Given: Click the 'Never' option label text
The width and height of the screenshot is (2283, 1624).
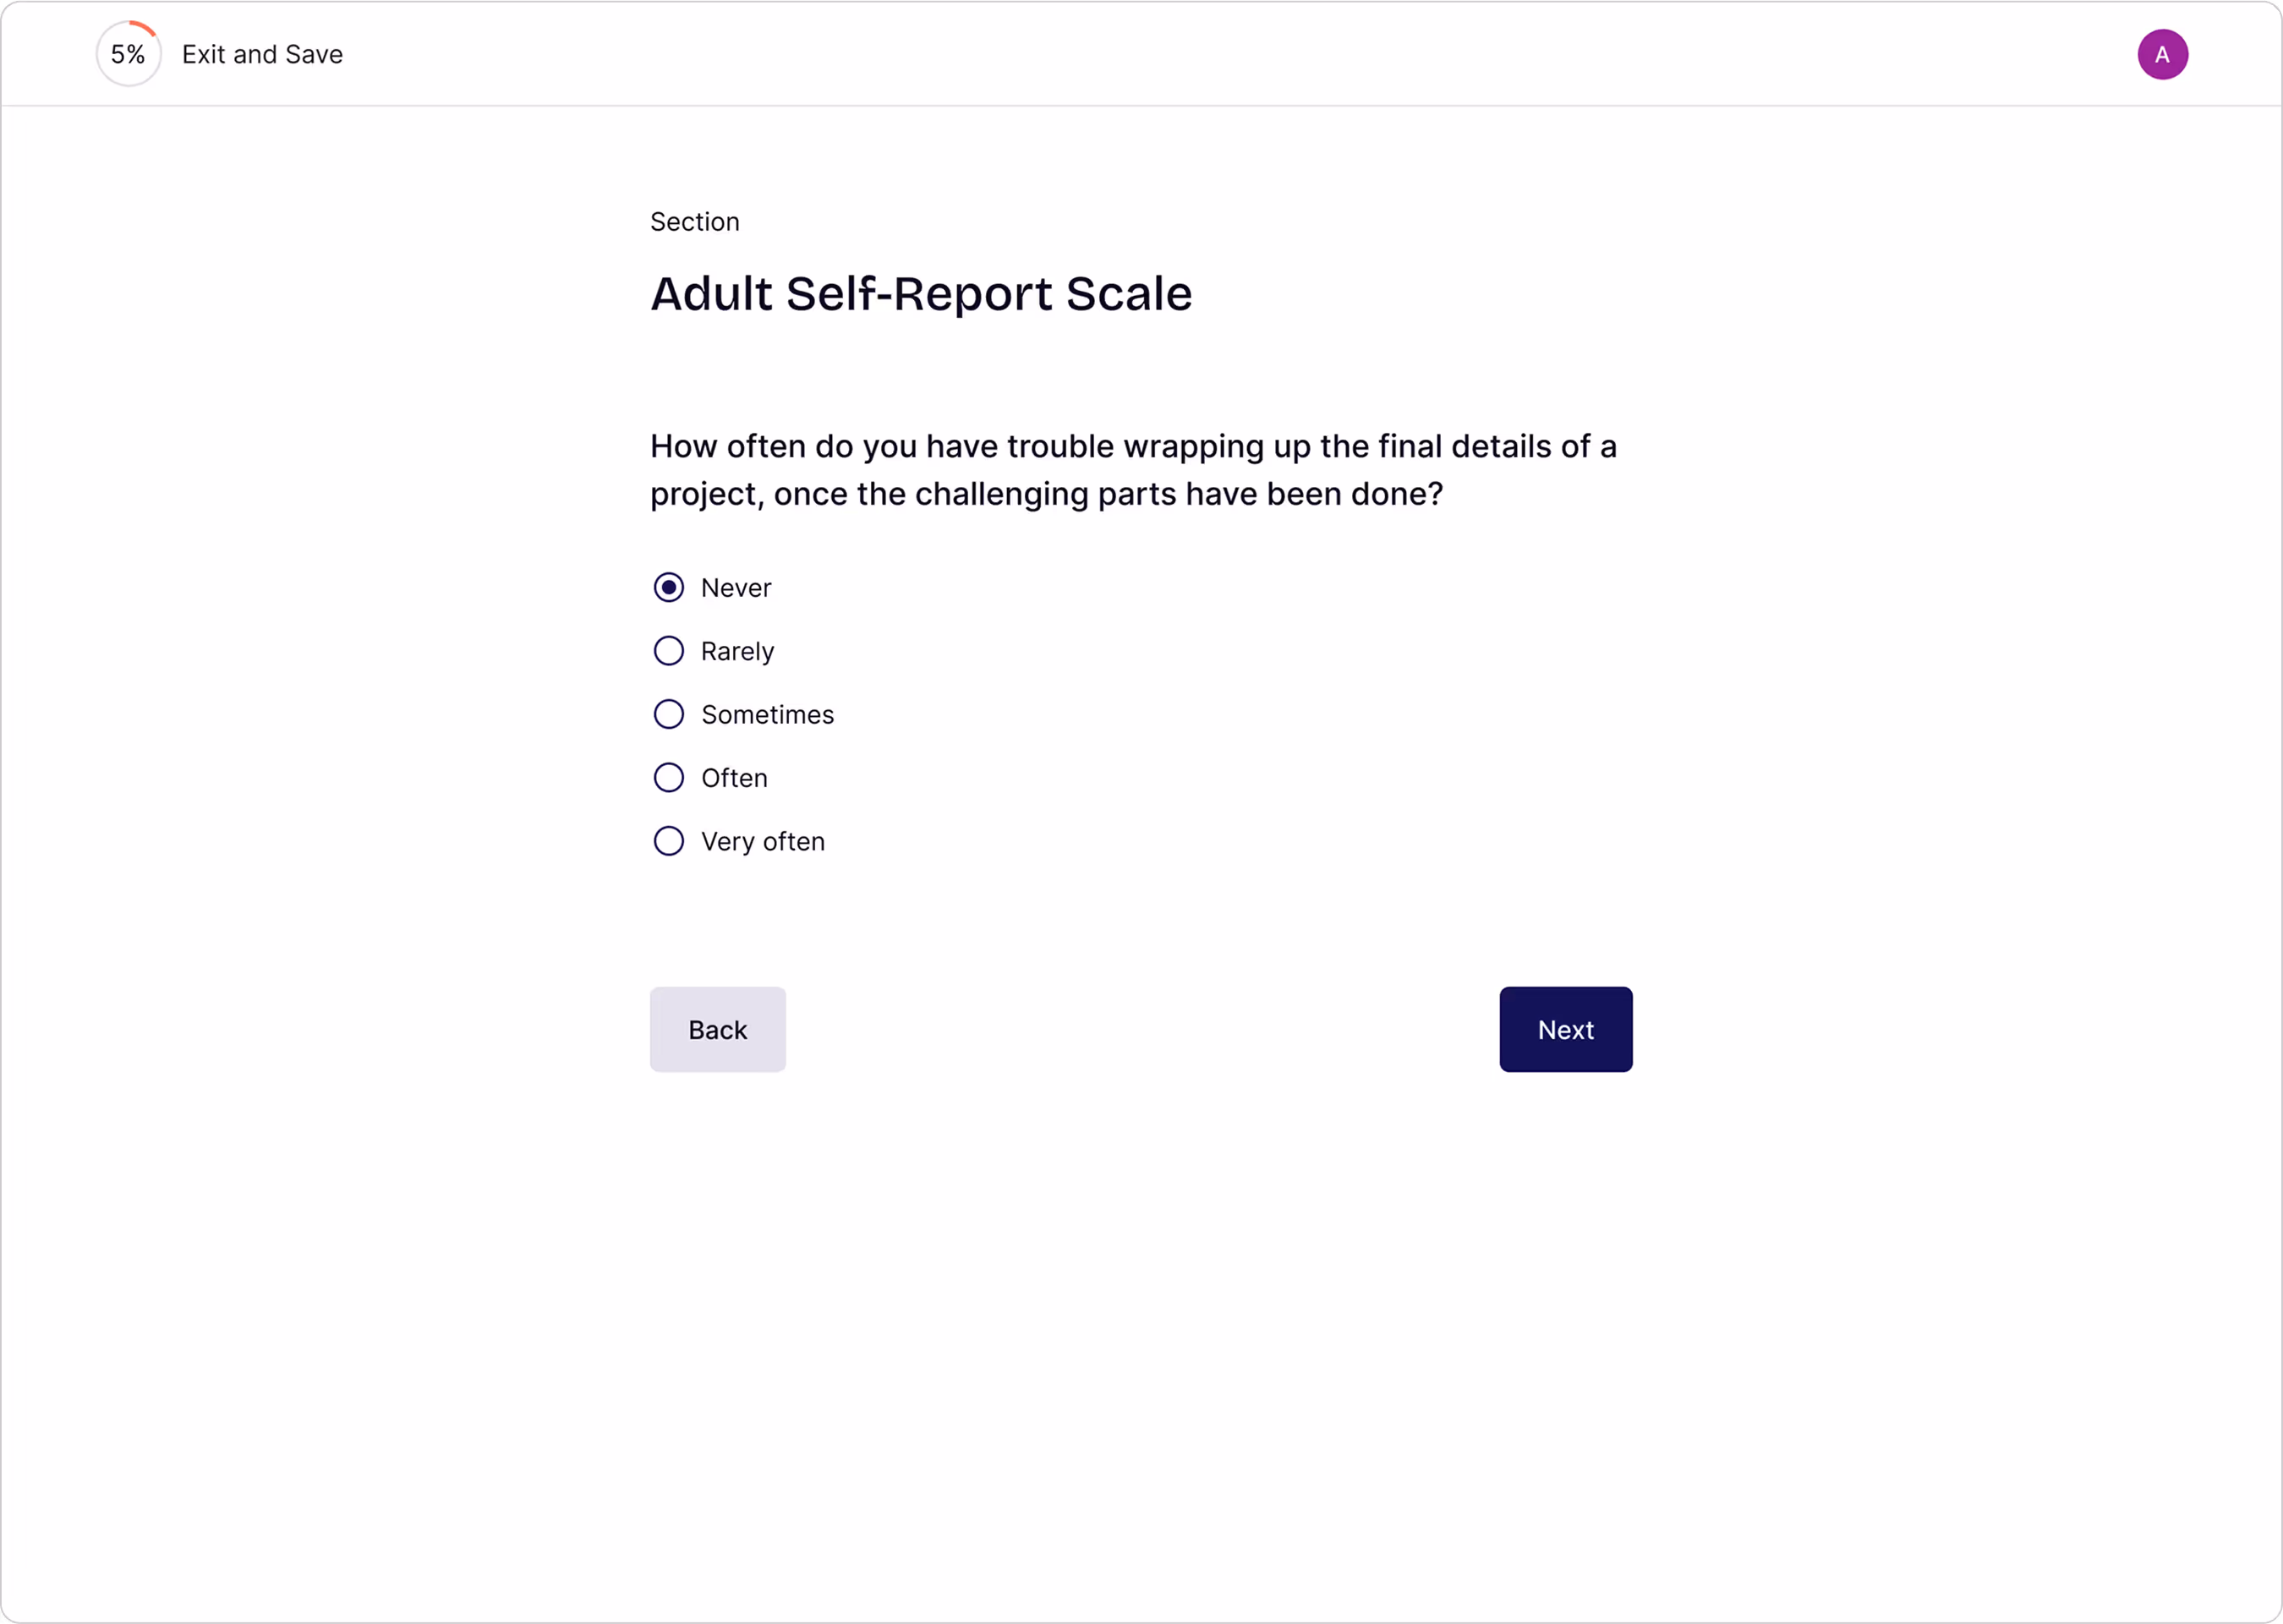Looking at the screenshot, I should 736,588.
